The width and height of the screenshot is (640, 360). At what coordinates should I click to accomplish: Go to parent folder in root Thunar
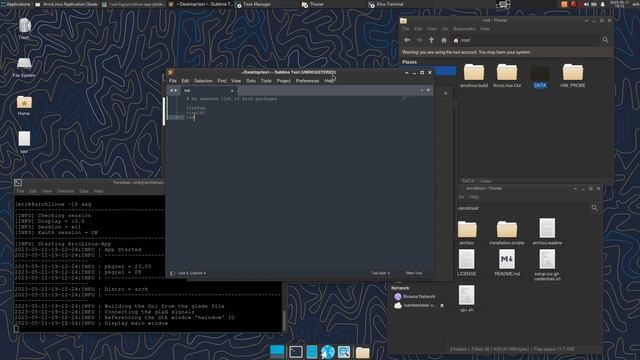tap(431, 40)
